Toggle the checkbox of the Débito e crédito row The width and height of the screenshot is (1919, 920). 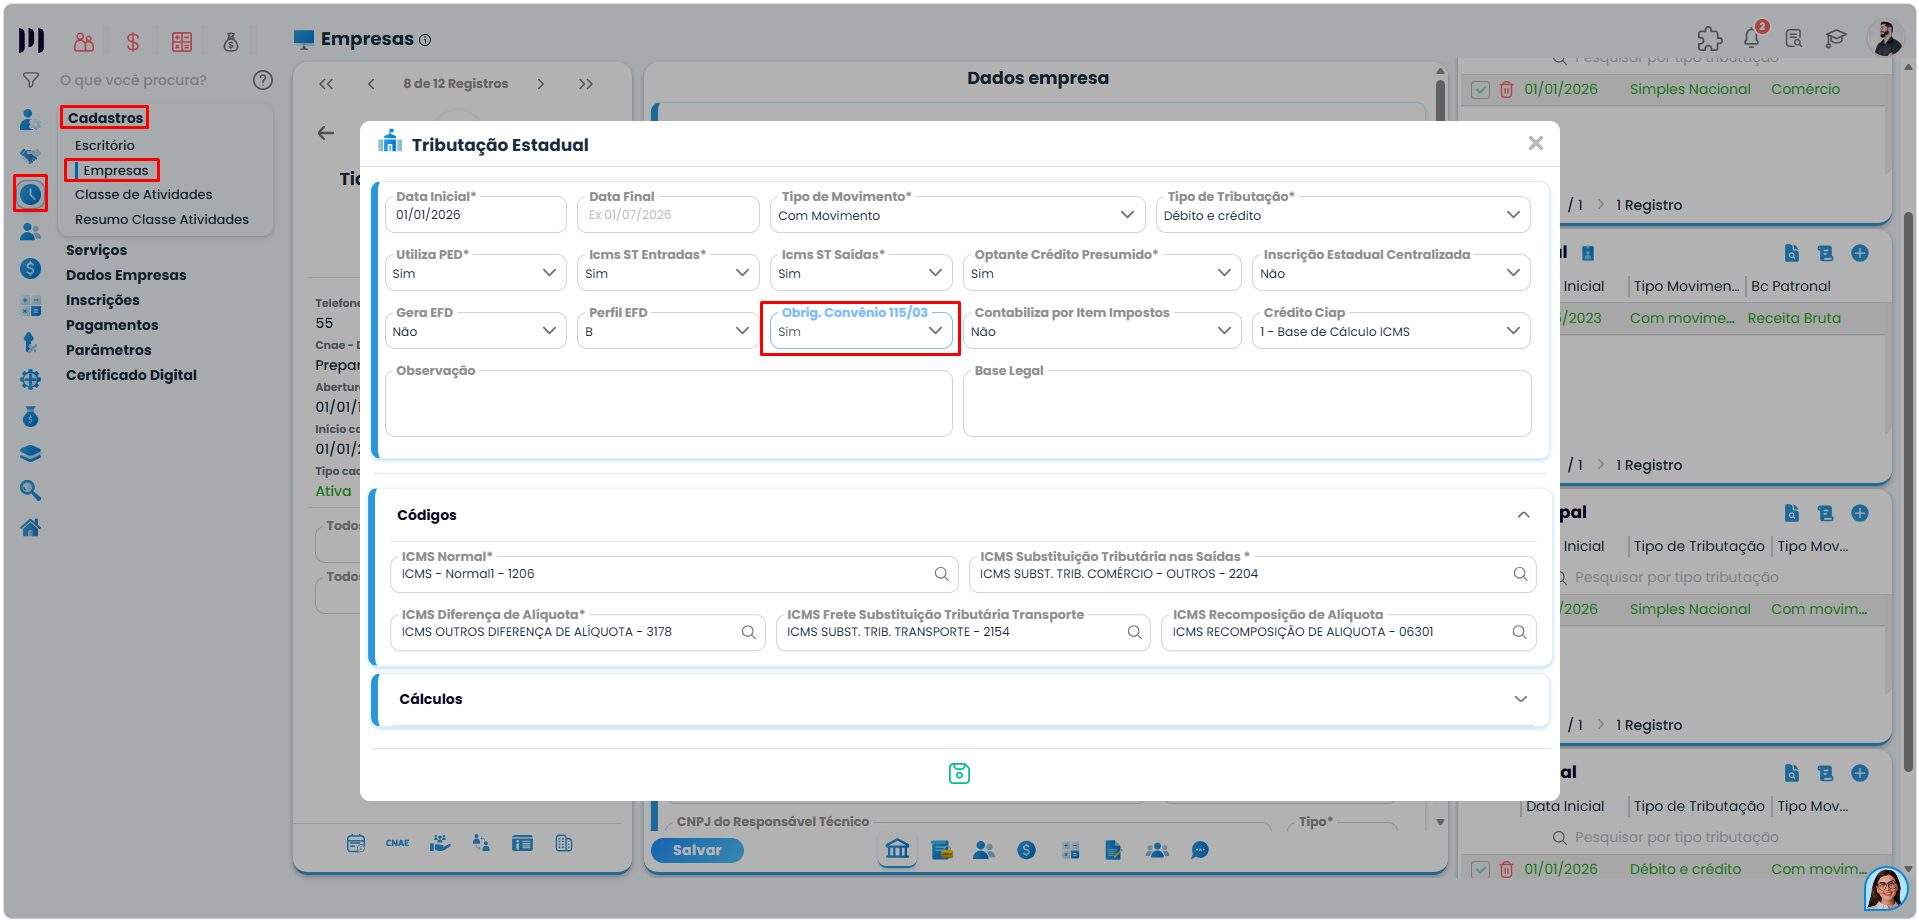(1481, 870)
